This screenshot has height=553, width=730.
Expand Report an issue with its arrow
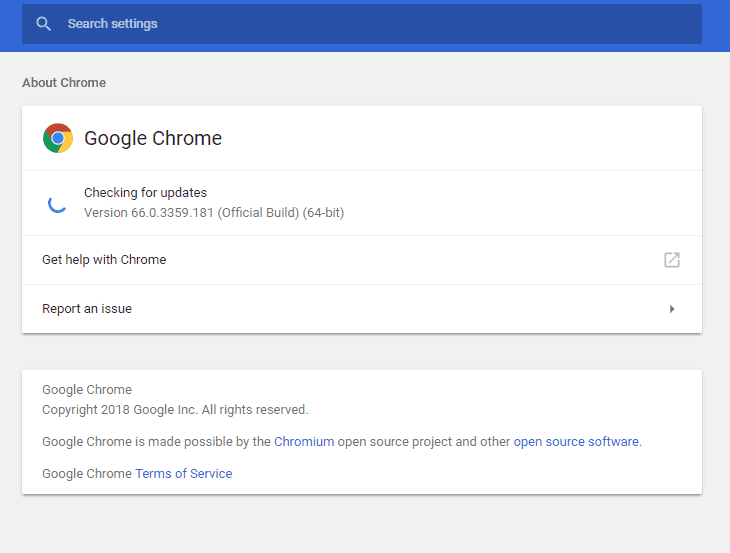[x=672, y=309]
